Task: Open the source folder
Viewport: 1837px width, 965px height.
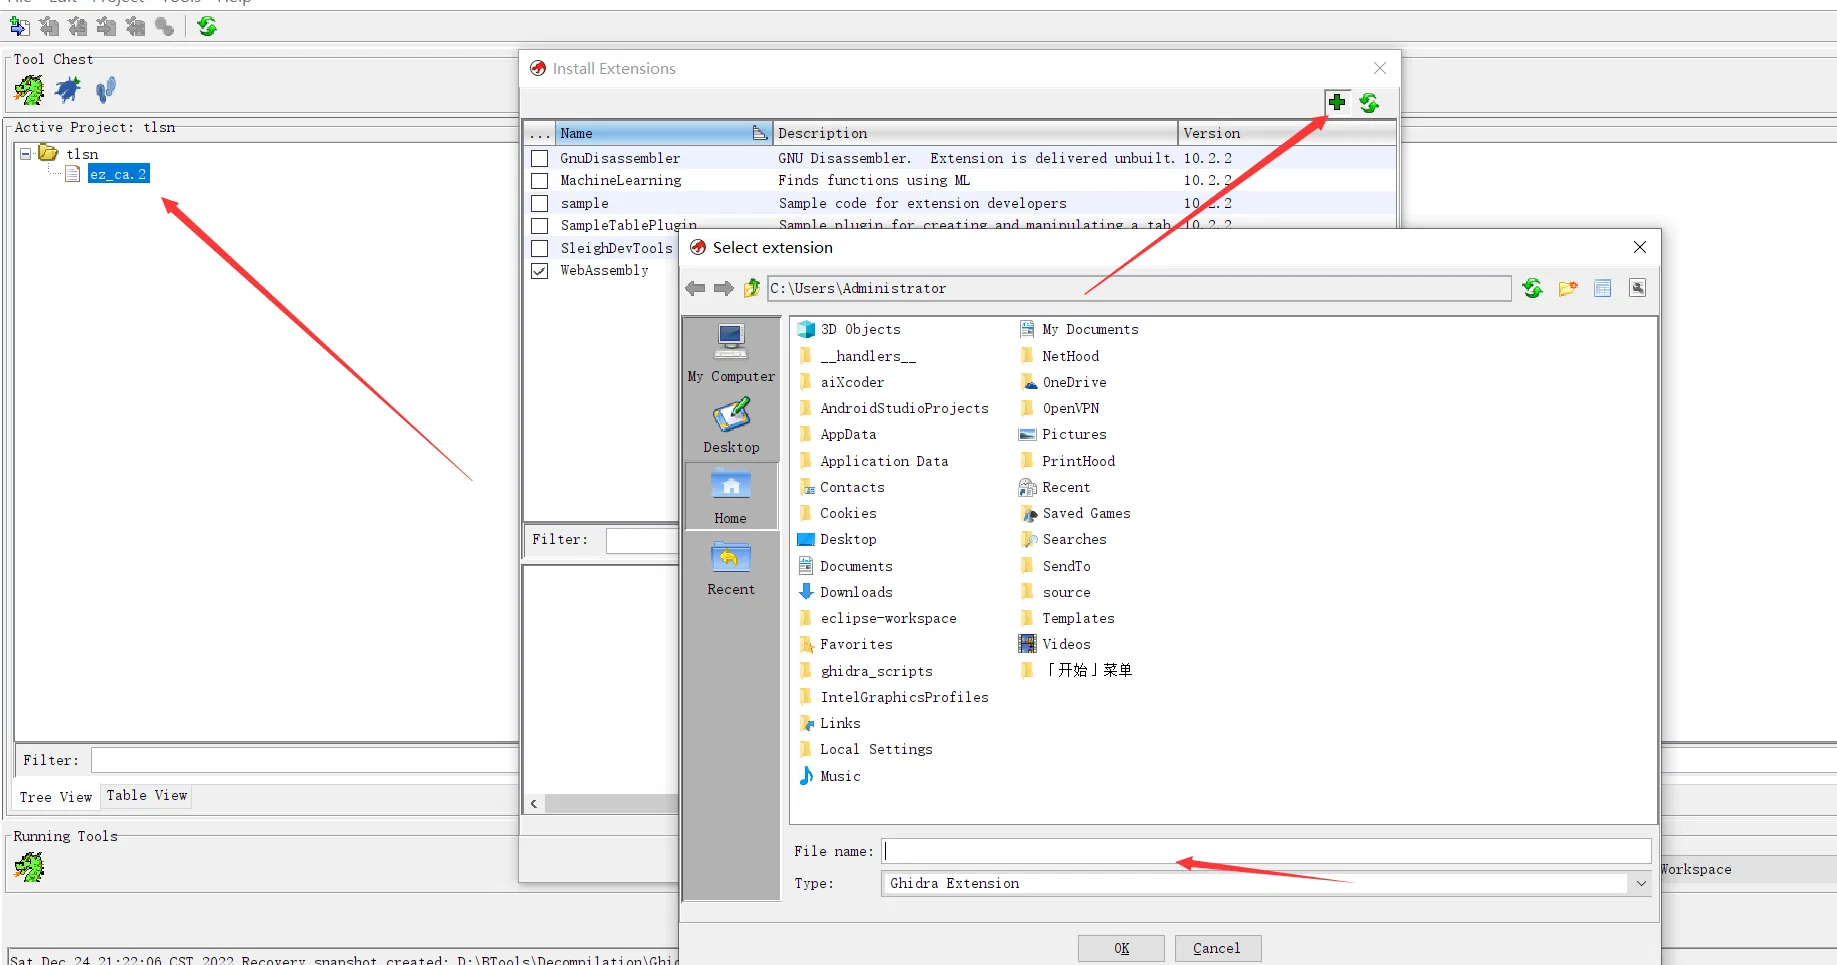Action: [x=1055, y=592]
